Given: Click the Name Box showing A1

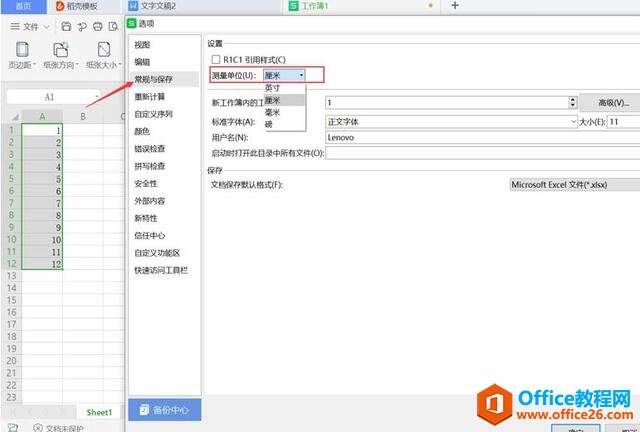Looking at the screenshot, I should point(49,97).
